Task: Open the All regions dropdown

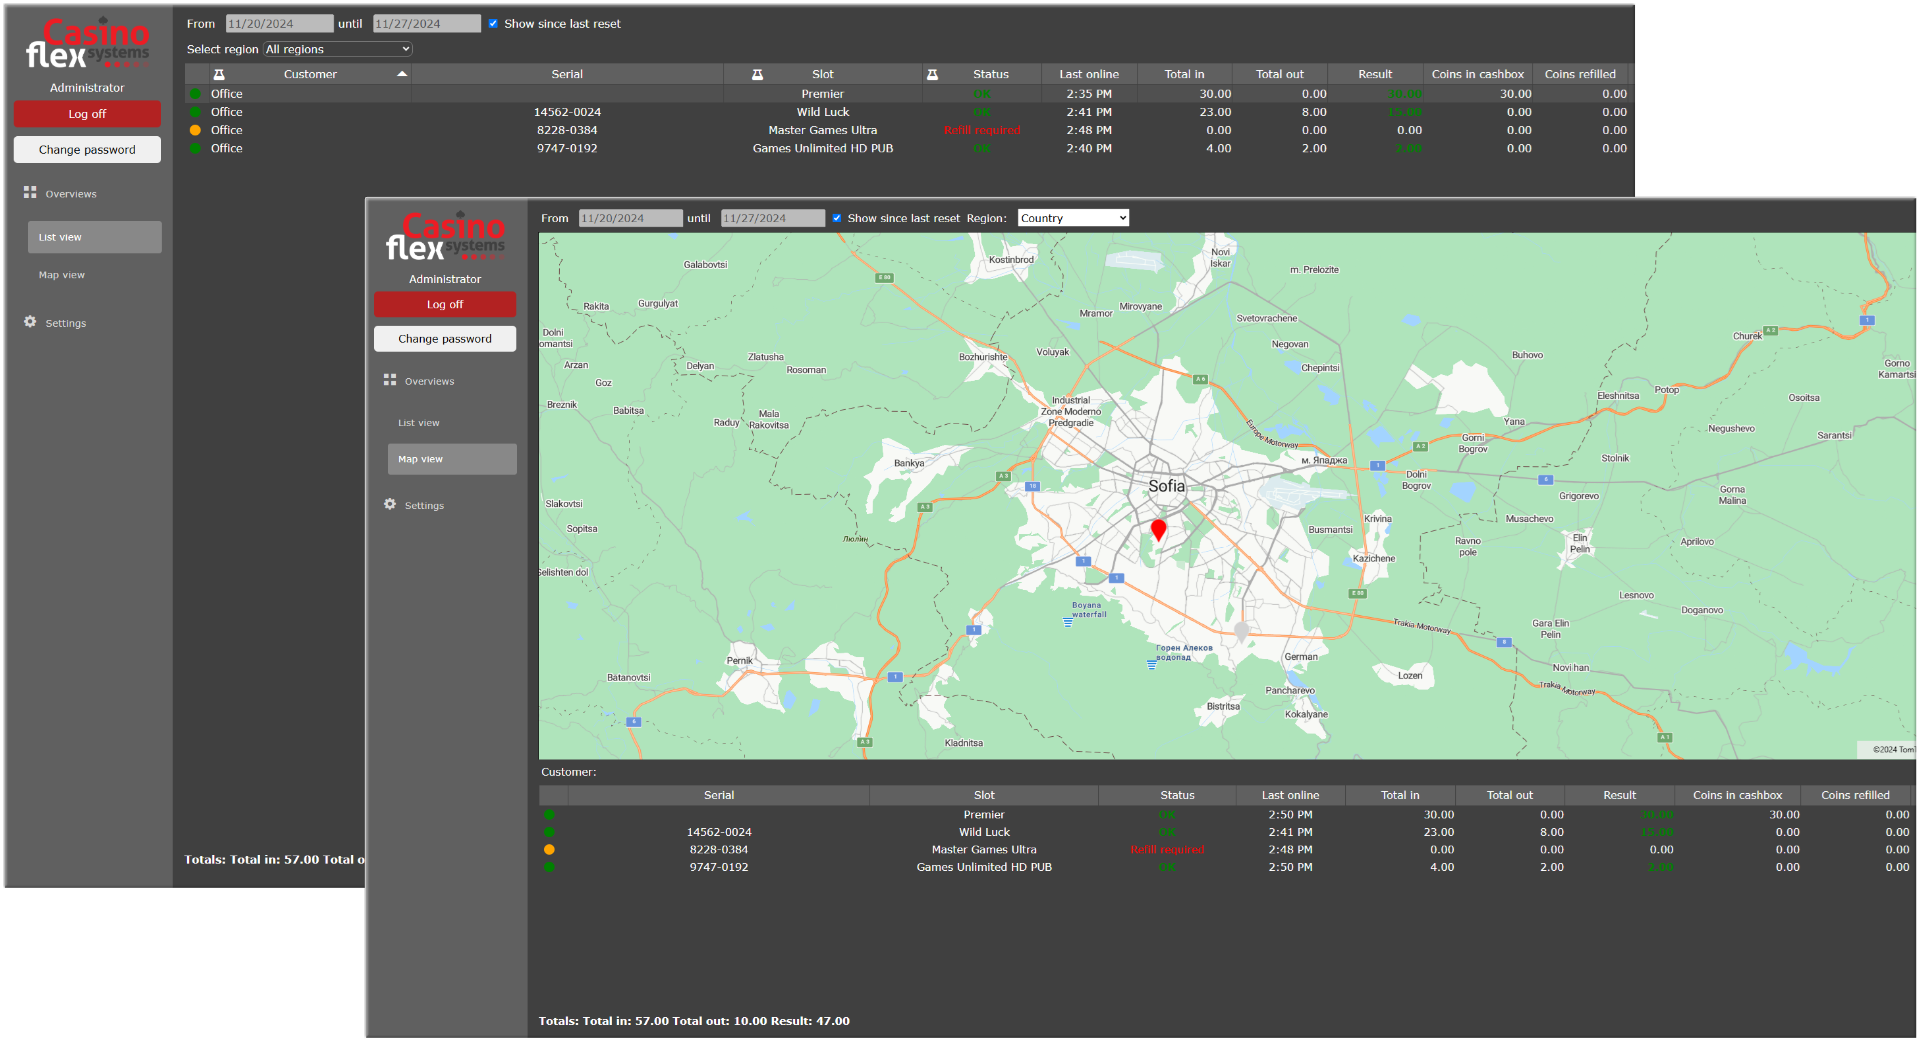Action: [x=338, y=49]
